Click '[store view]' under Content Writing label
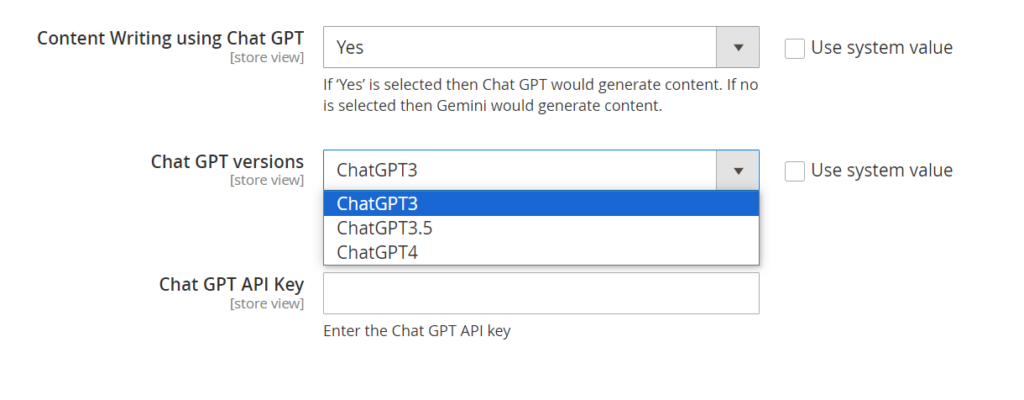 [x=266, y=58]
